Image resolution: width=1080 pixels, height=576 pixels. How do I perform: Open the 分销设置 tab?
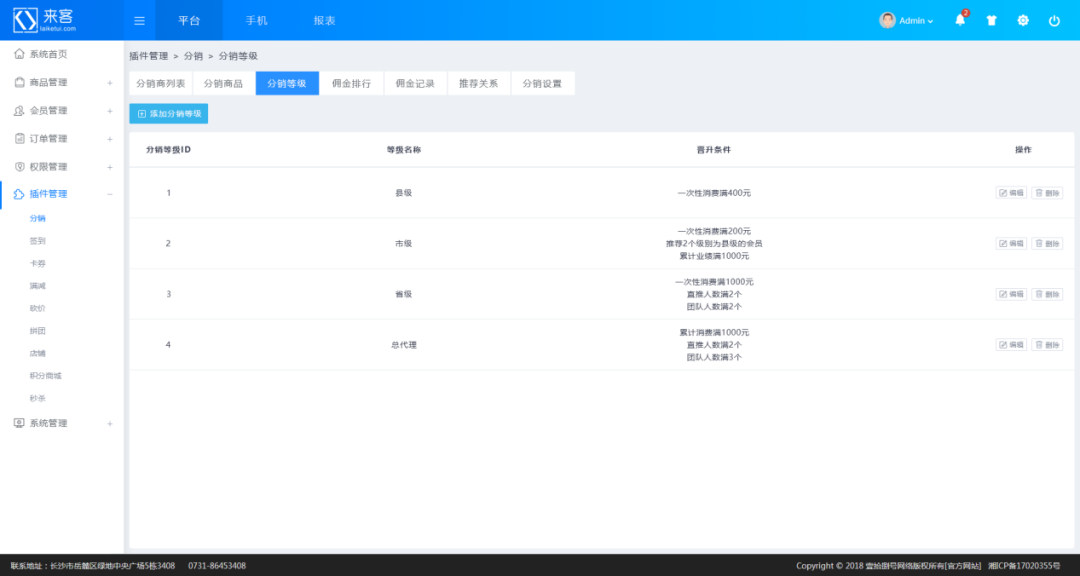point(543,83)
